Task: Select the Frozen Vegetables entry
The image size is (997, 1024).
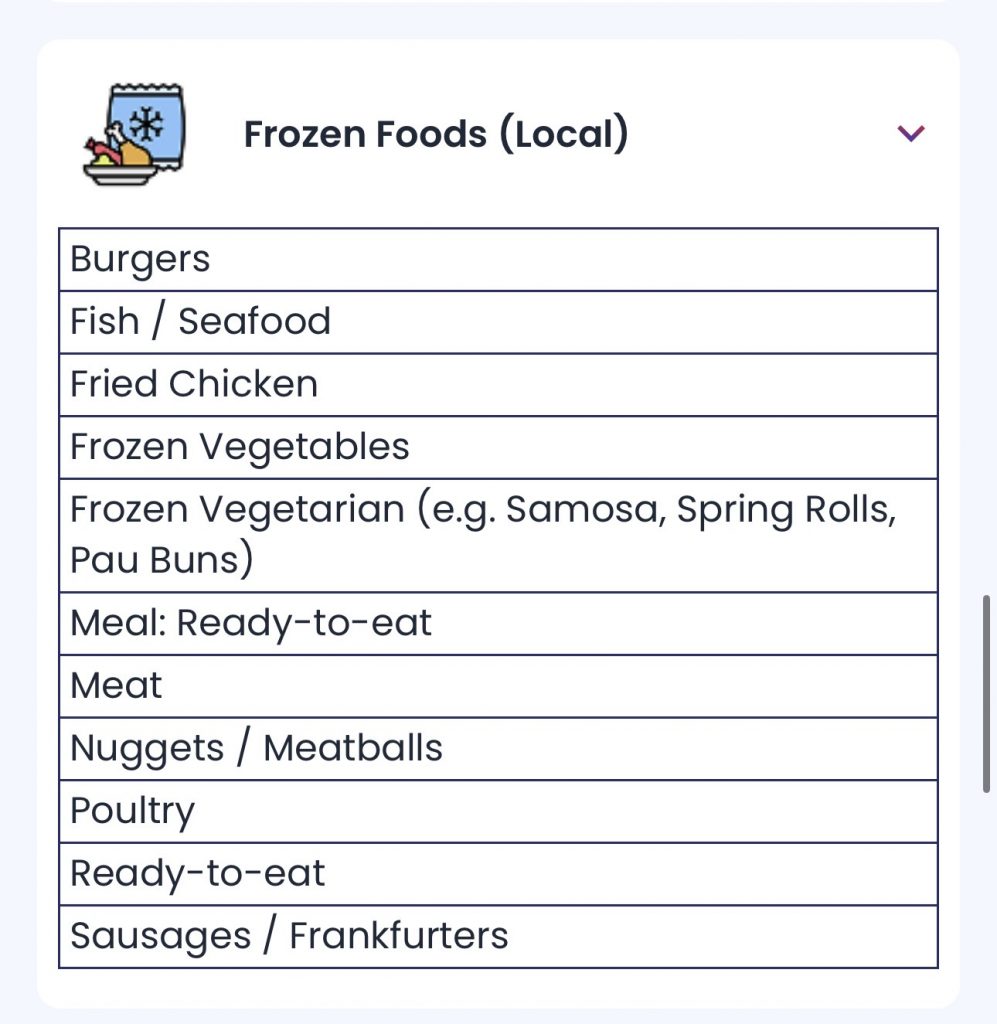Action: (498, 447)
